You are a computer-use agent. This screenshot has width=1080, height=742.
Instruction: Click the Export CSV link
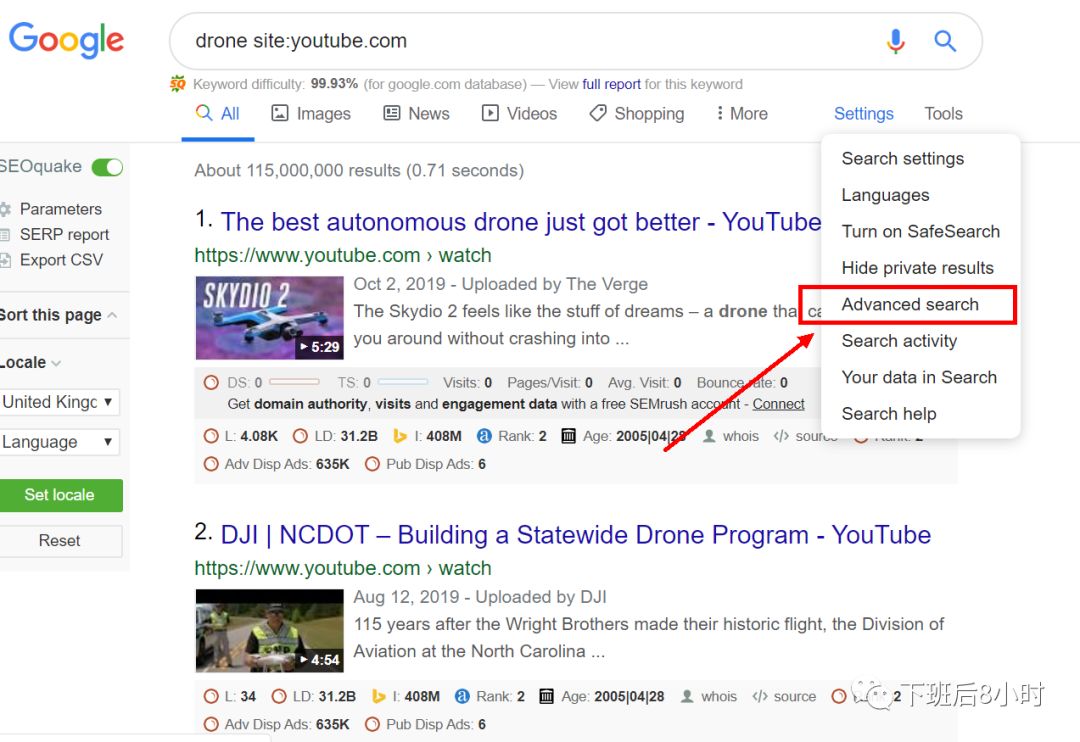(x=61, y=260)
